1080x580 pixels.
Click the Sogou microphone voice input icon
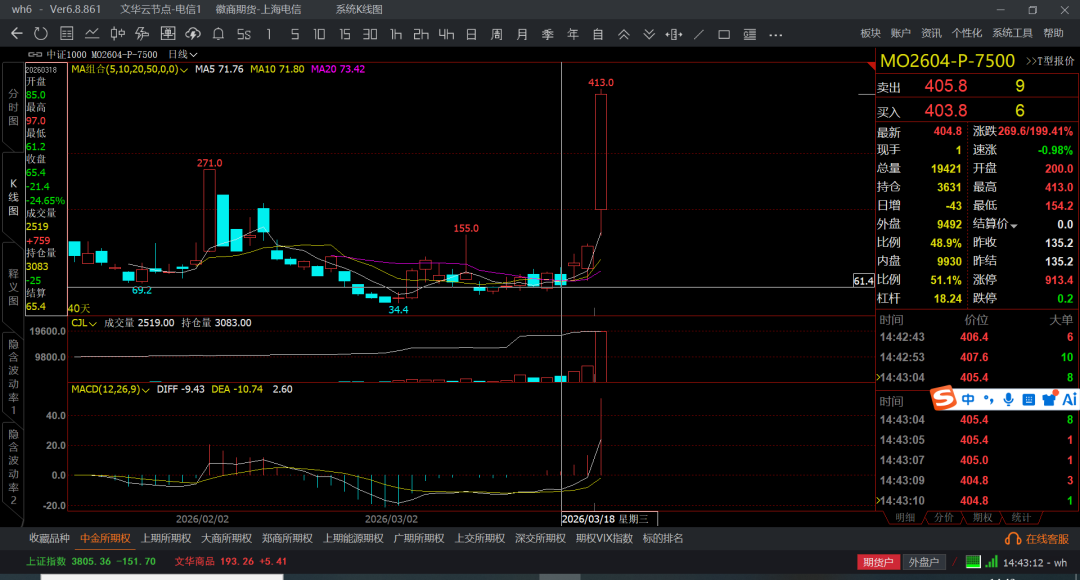(x=1008, y=399)
